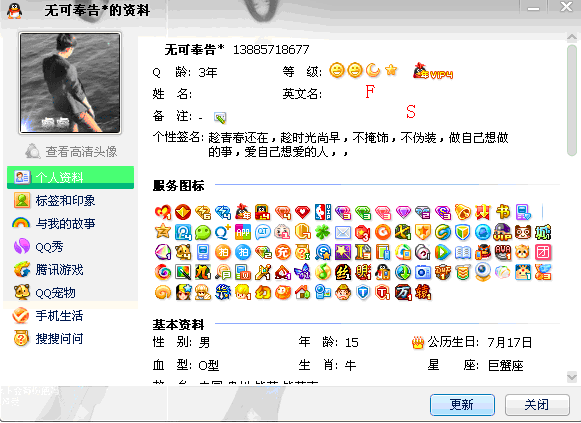
Task: Click the green chat bubble service icon
Action: pyautogui.click(x=203, y=232)
